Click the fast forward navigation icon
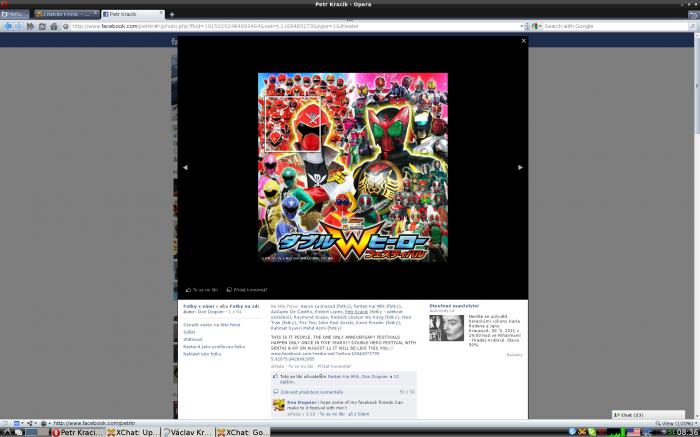This screenshot has width=700, height=437. (x=30, y=26)
